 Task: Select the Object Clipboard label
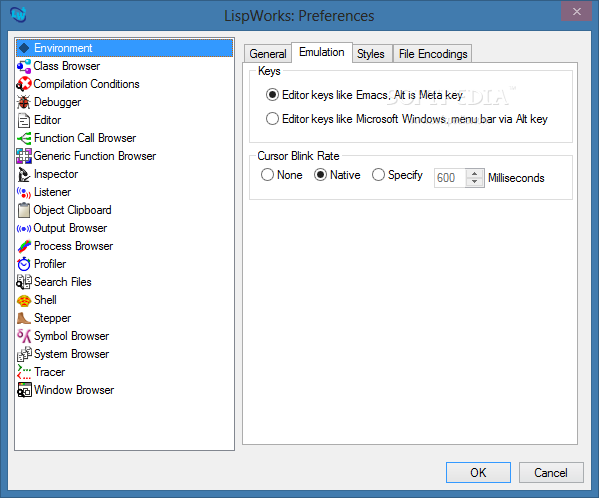coord(72,210)
